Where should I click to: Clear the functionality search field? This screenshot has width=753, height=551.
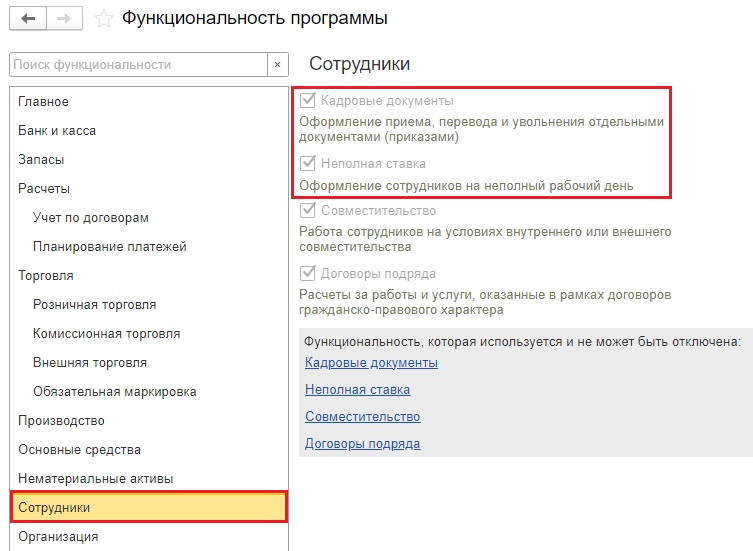pyautogui.click(x=278, y=64)
